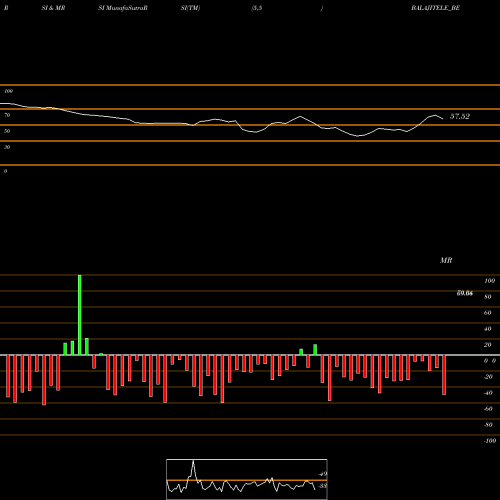Click the BALAJITELE_BE symbol label
The height and width of the screenshot is (500, 500).
coord(435,8)
